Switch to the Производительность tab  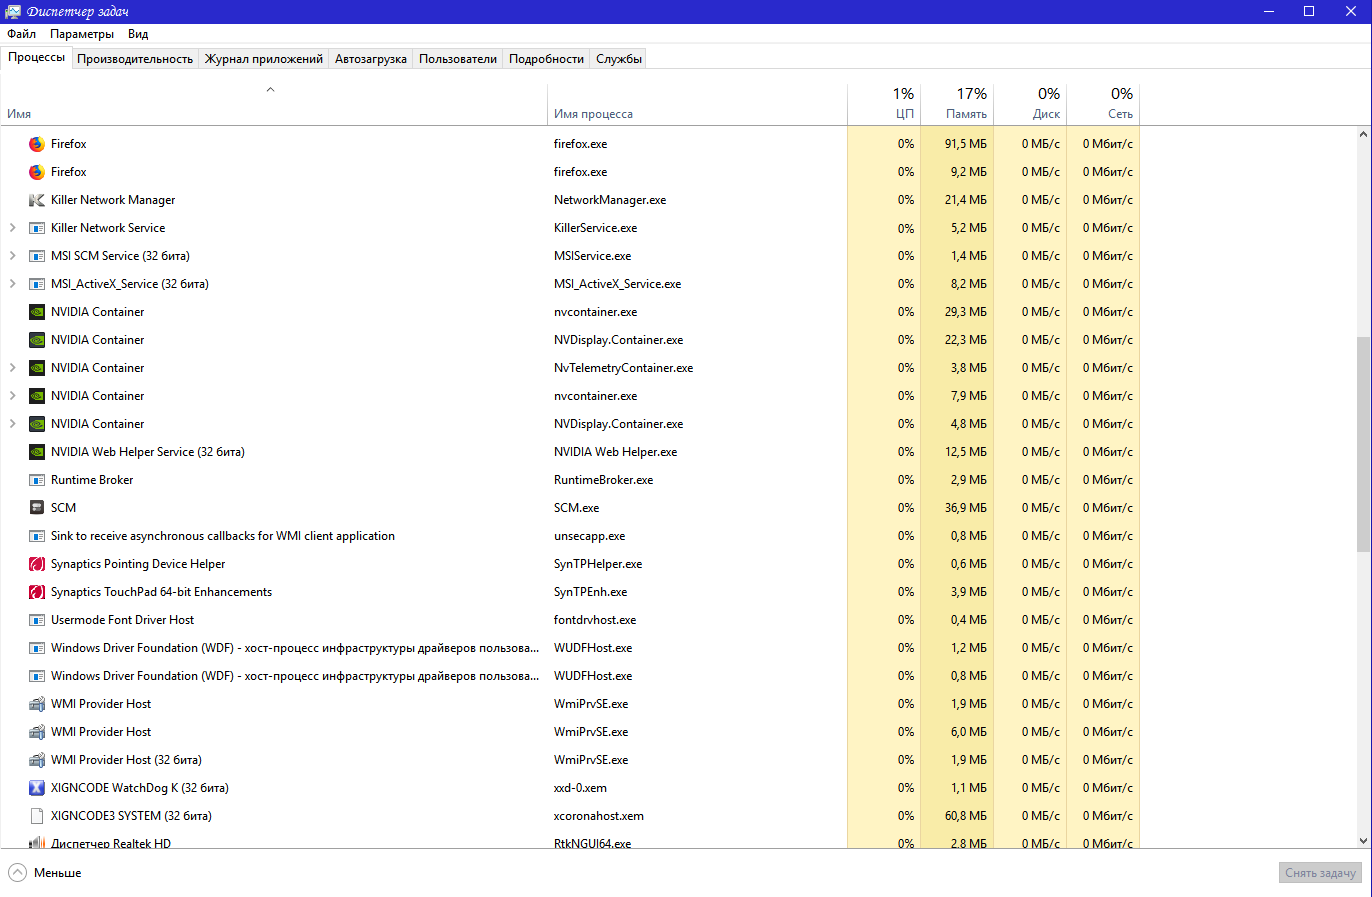pyautogui.click(x=135, y=59)
